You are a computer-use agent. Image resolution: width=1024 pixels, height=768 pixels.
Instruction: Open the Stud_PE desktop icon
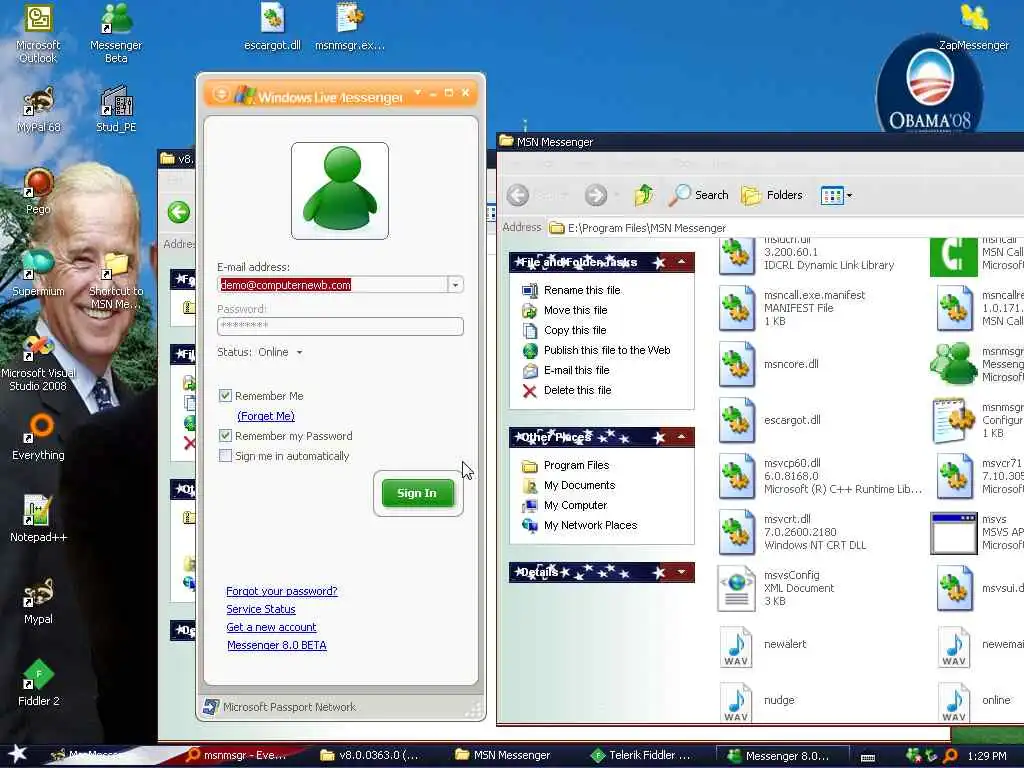click(x=116, y=110)
